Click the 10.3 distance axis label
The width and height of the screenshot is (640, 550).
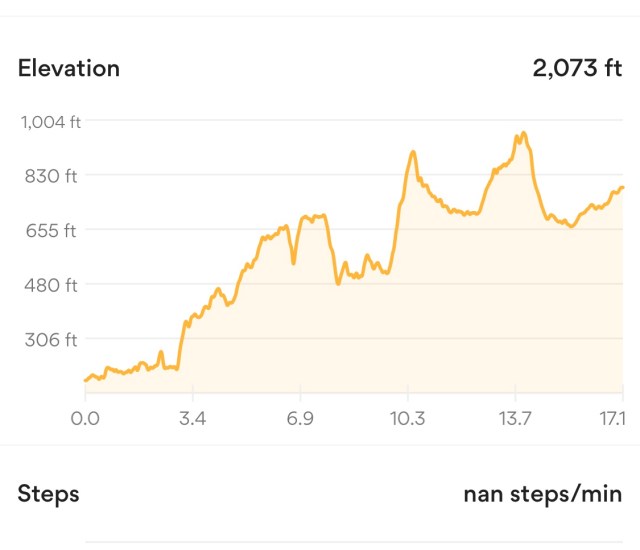[x=407, y=418]
